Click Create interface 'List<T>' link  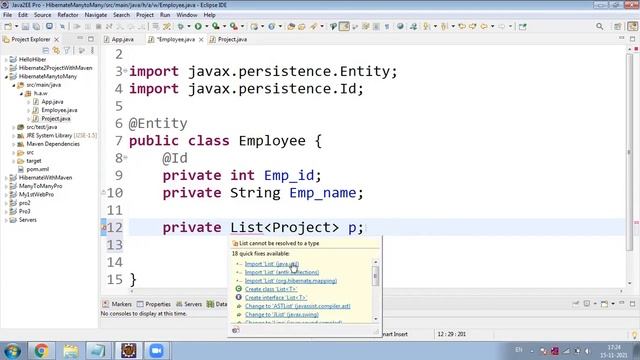coord(276,298)
